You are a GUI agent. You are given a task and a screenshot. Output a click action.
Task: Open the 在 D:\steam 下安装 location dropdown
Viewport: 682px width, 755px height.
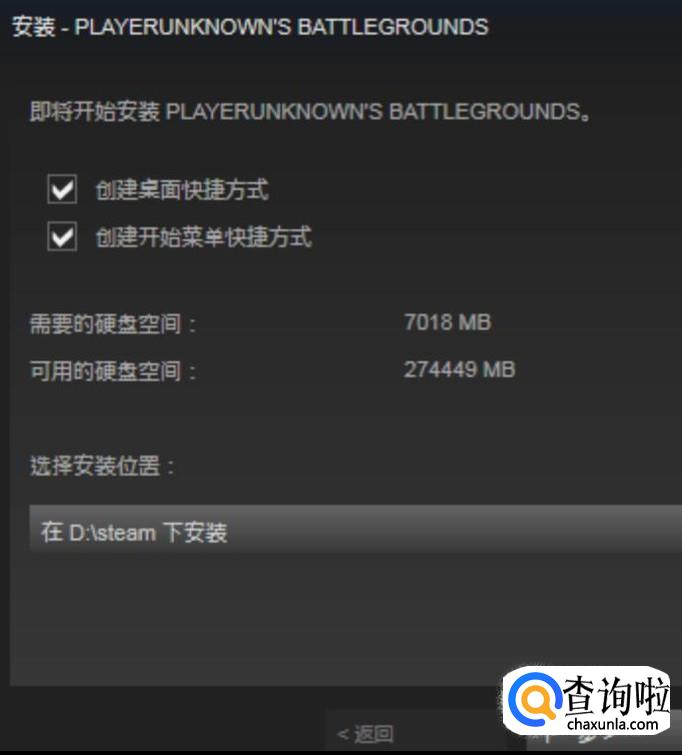355,532
